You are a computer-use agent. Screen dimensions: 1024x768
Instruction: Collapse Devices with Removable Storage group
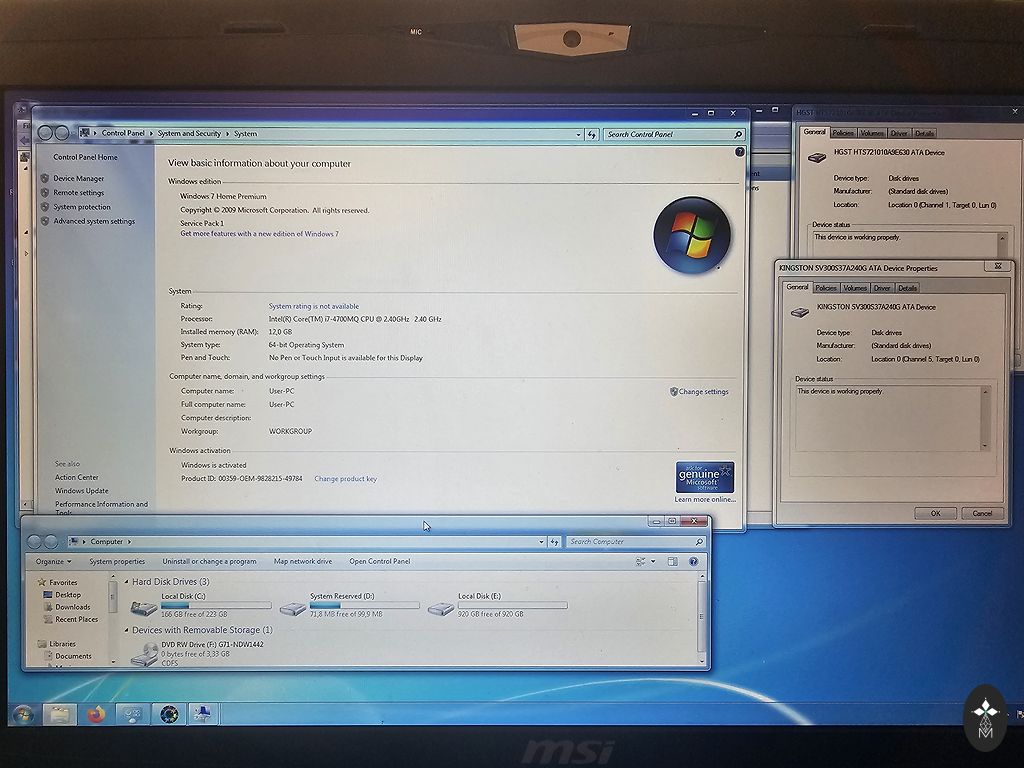(x=127, y=631)
